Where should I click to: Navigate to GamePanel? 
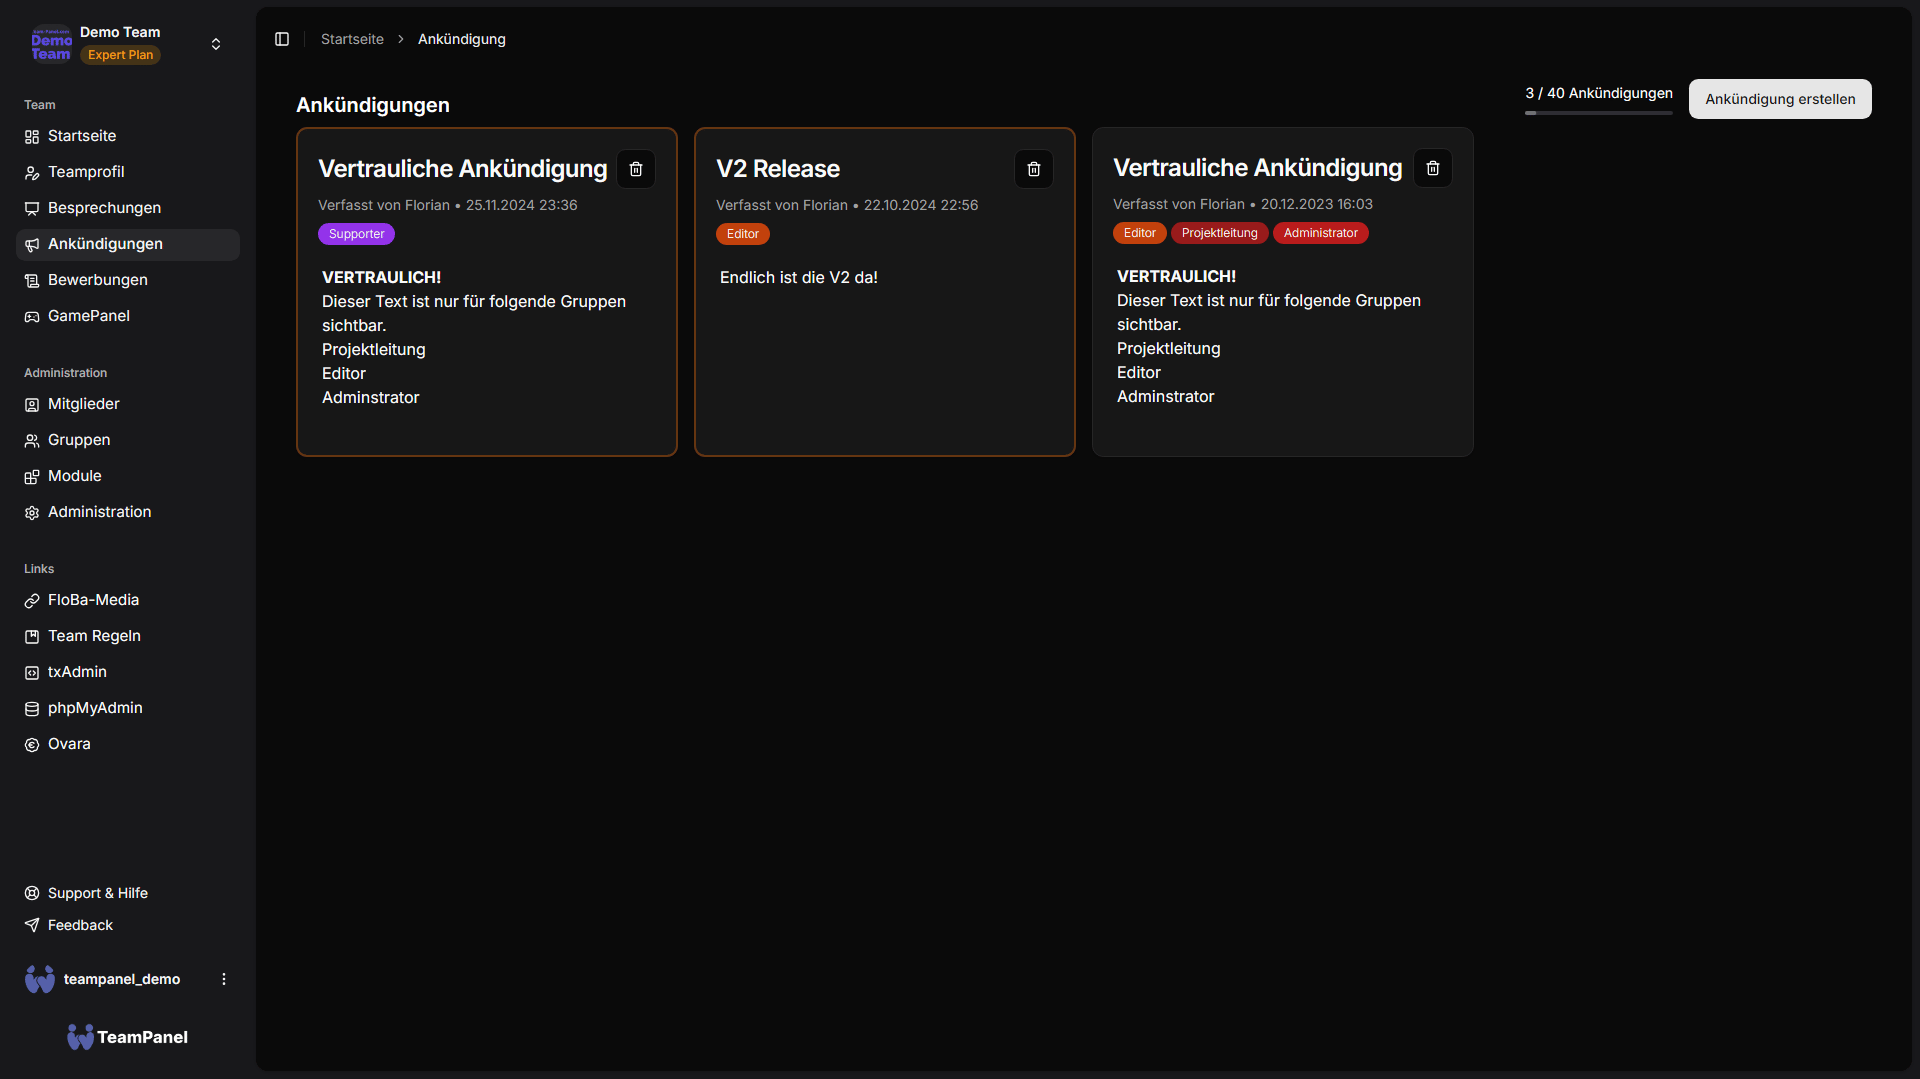click(x=128, y=316)
